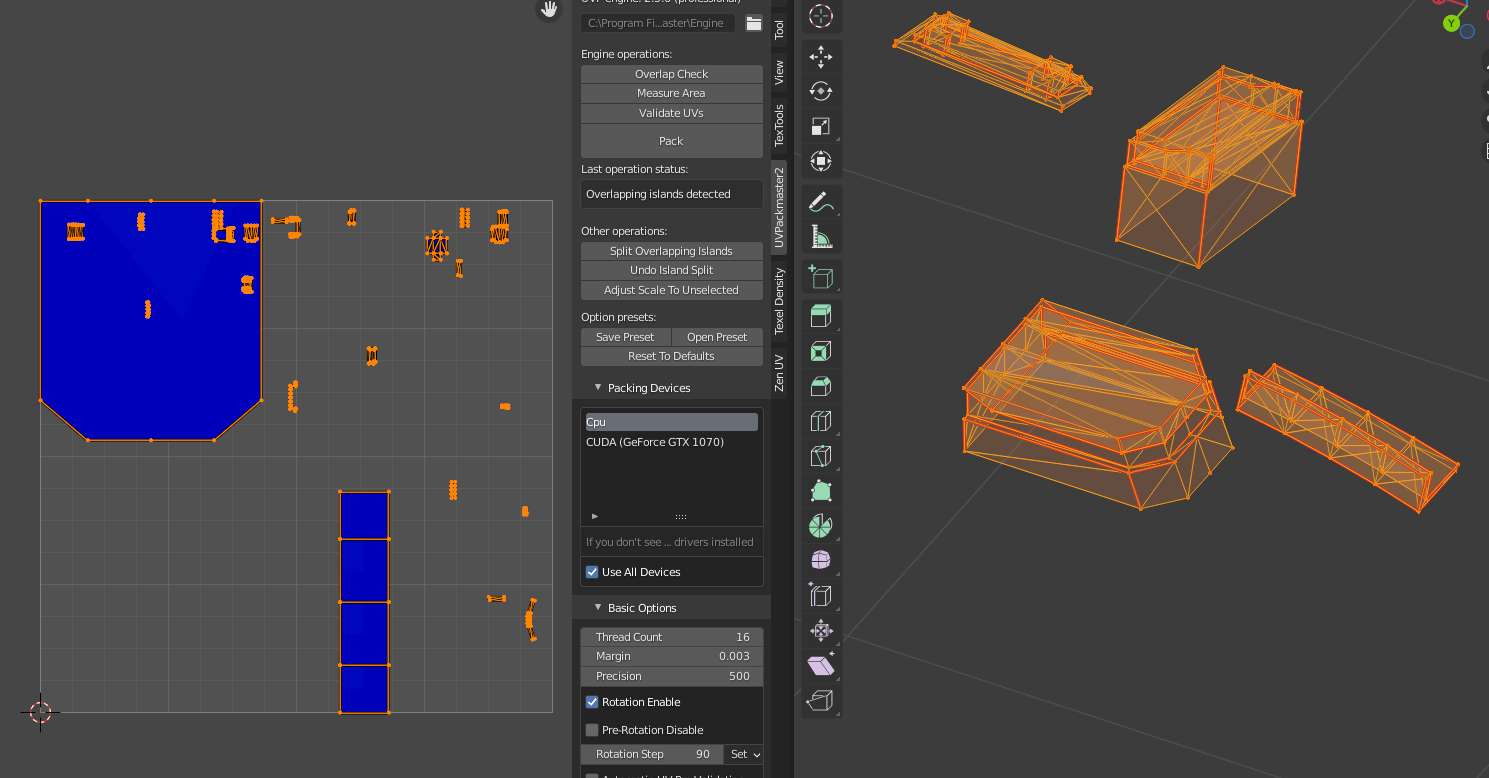Choose the Extrude Region tool
Screen dimensions: 1489x778
(820, 316)
